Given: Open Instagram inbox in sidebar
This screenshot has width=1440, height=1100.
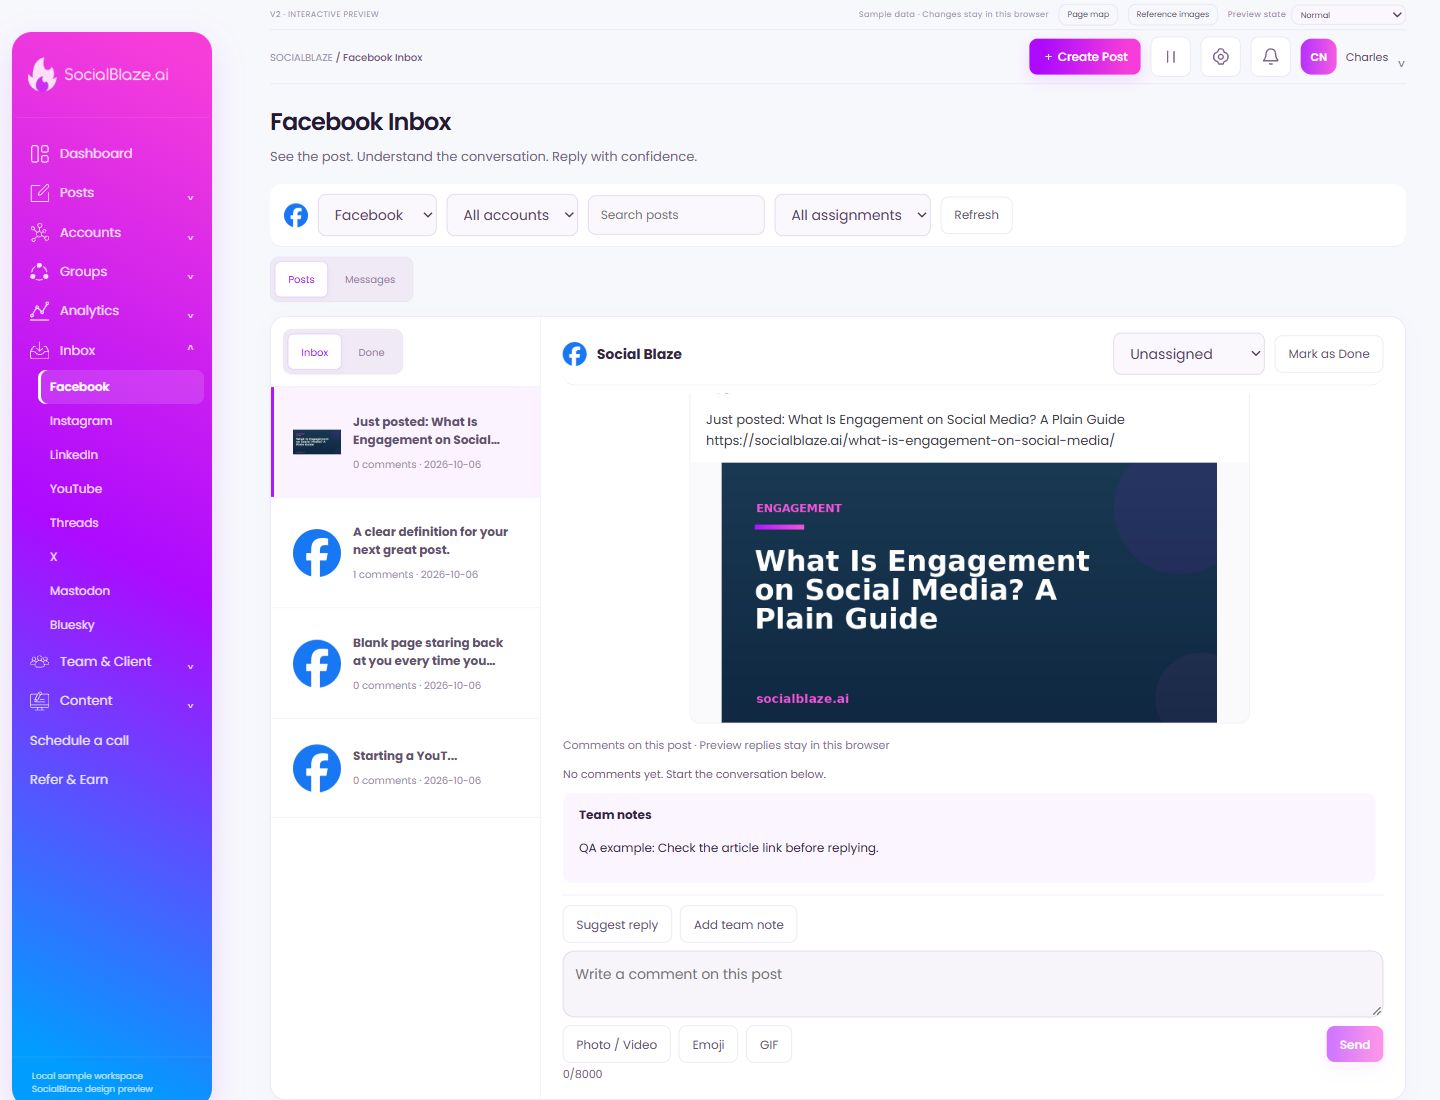Looking at the screenshot, I should (x=81, y=421).
